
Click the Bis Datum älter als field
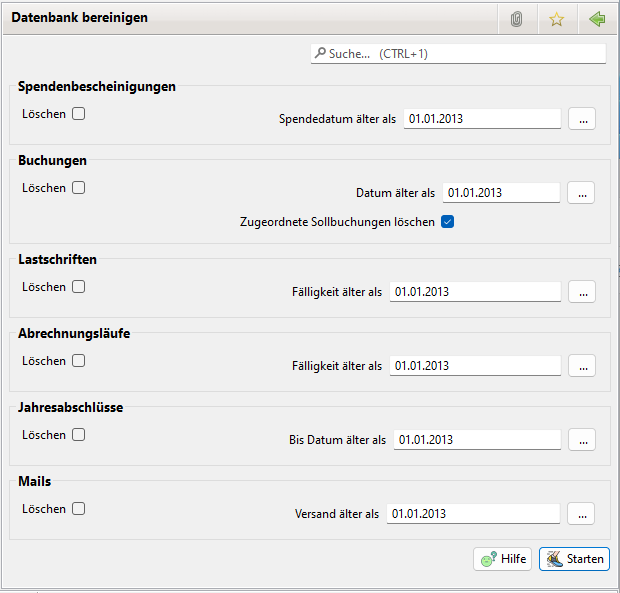pyautogui.click(x=476, y=440)
